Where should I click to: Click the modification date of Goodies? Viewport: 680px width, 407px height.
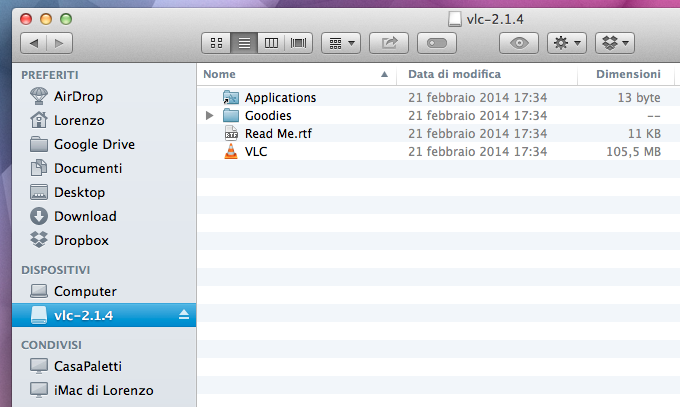[x=477, y=115]
